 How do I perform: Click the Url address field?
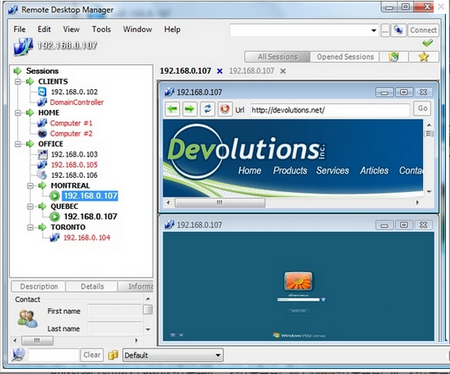click(329, 110)
